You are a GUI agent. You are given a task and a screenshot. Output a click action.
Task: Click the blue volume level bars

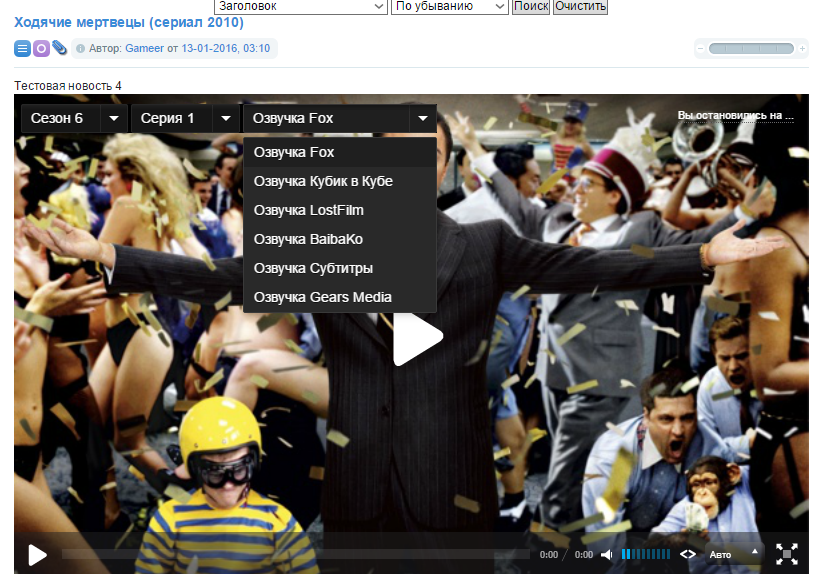[x=646, y=555]
